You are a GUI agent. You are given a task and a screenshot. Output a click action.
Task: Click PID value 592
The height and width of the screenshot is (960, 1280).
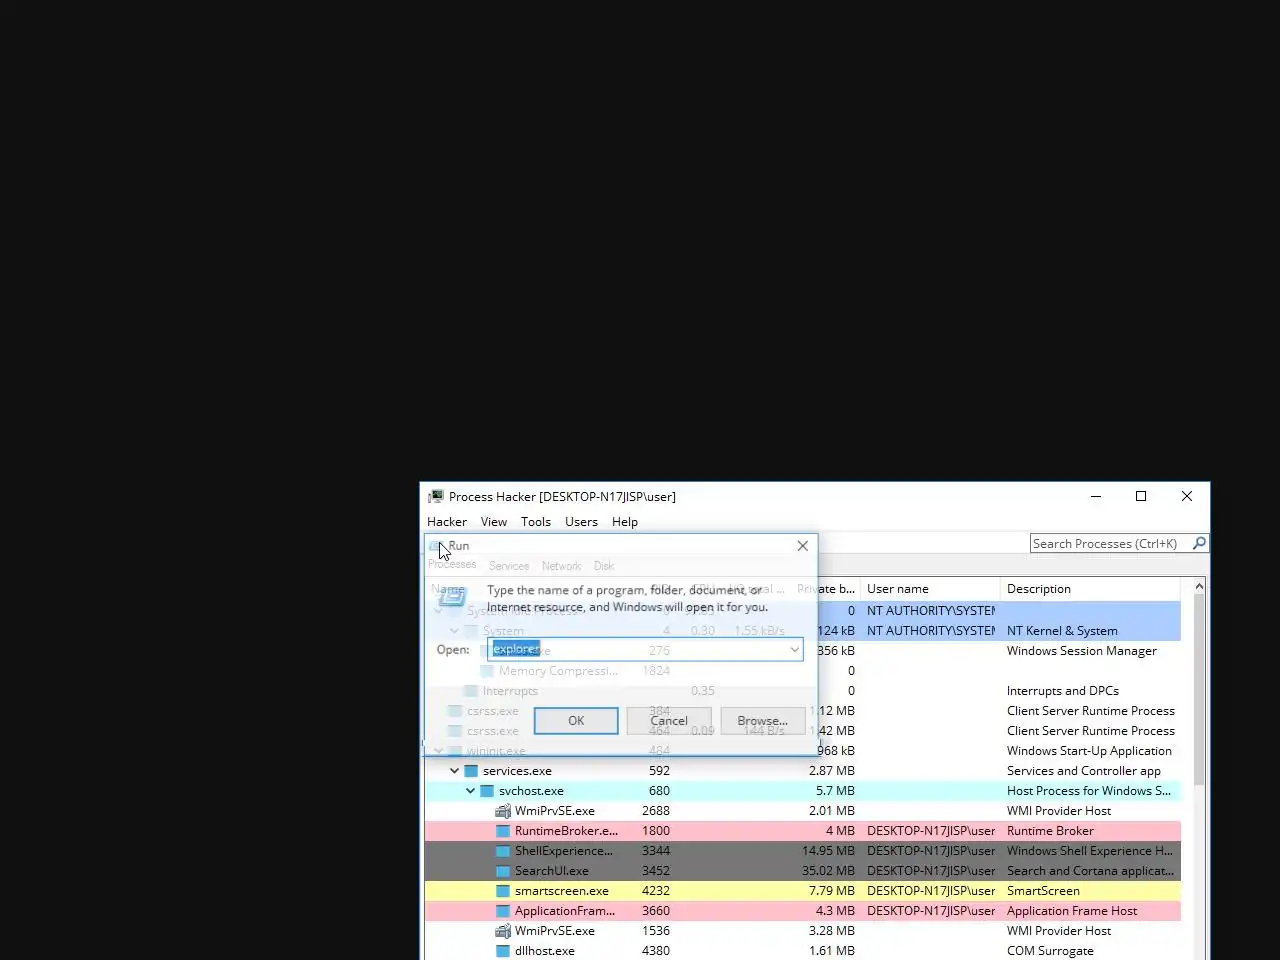(659, 771)
